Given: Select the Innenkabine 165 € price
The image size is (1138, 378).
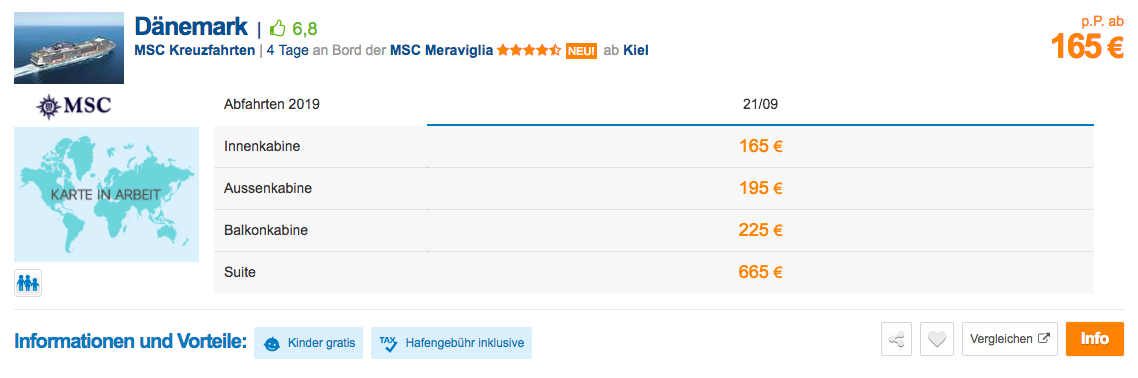Looking at the screenshot, I should coord(760,147).
